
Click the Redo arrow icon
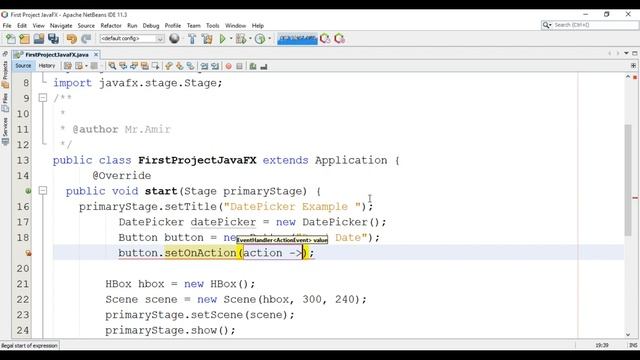(86, 39)
